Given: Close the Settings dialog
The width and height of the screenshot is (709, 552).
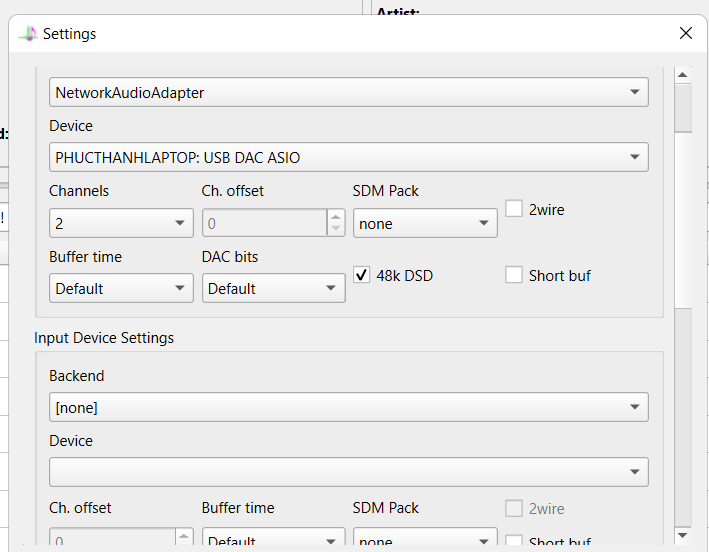Looking at the screenshot, I should click(685, 33).
